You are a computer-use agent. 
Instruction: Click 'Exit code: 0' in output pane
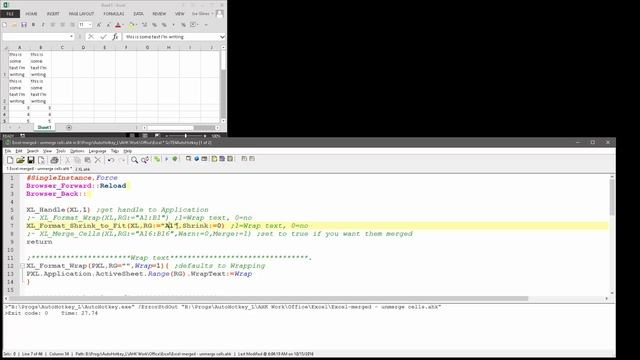click(x=27, y=313)
